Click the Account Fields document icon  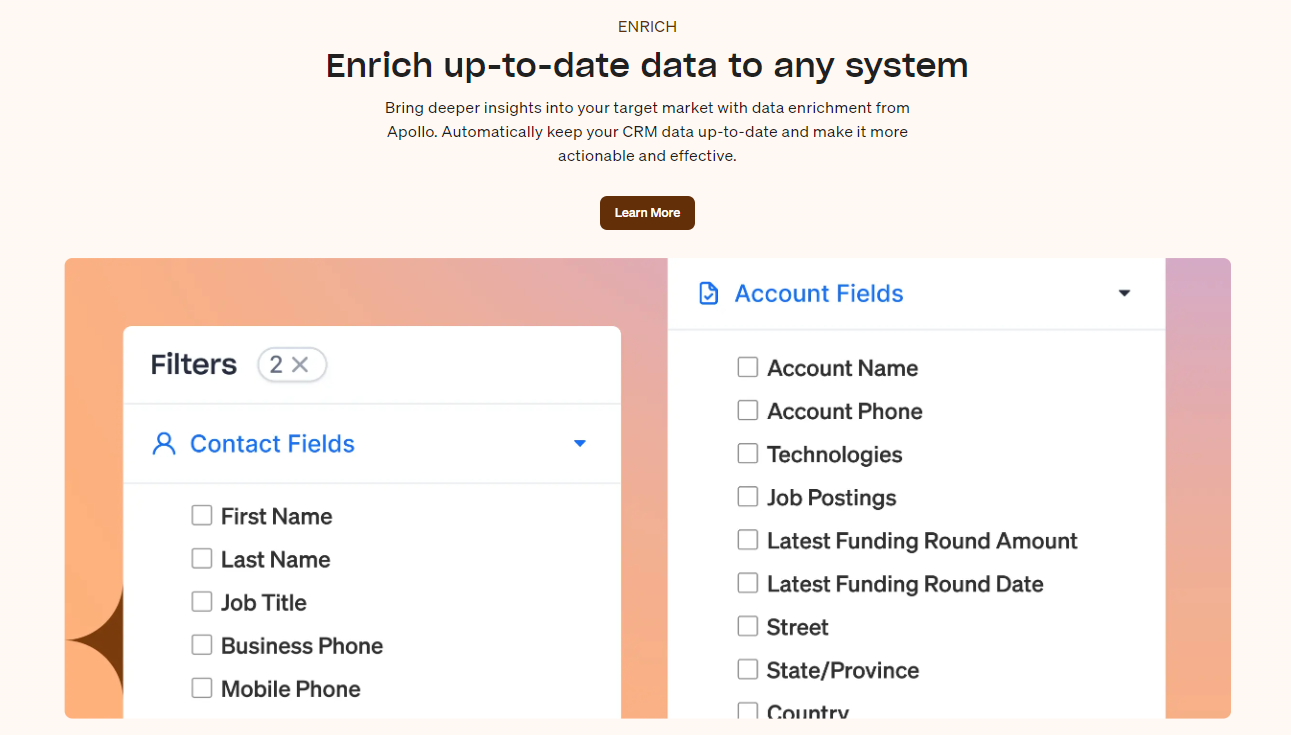tap(708, 294)
